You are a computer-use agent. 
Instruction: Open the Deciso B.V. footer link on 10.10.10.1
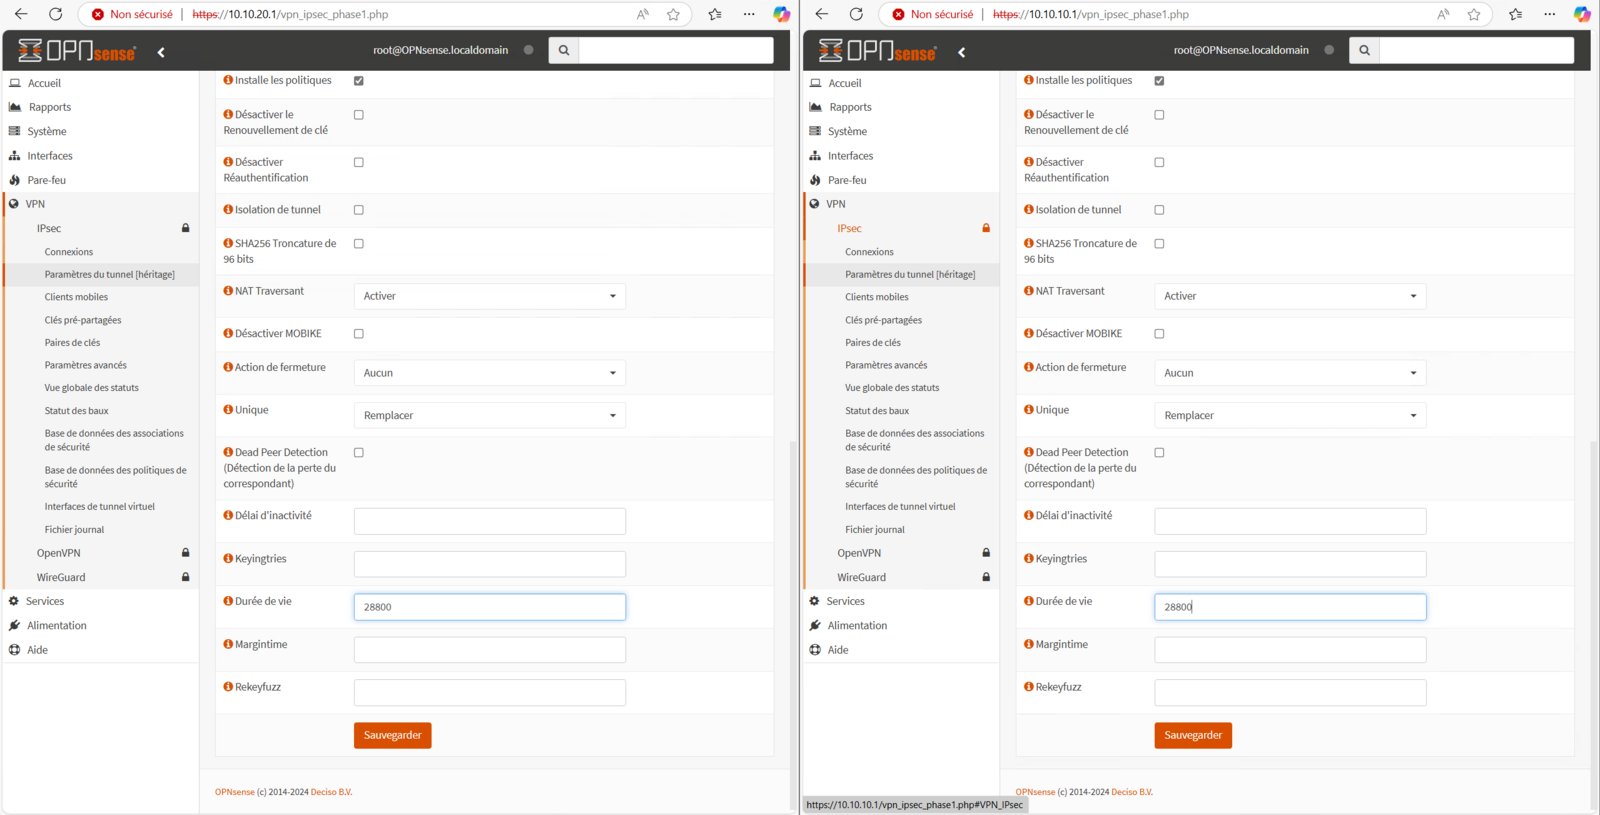coord(1132,792)
